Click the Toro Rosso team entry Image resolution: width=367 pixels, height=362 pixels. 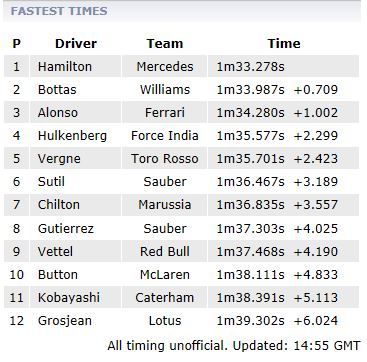tap(165, 159)
